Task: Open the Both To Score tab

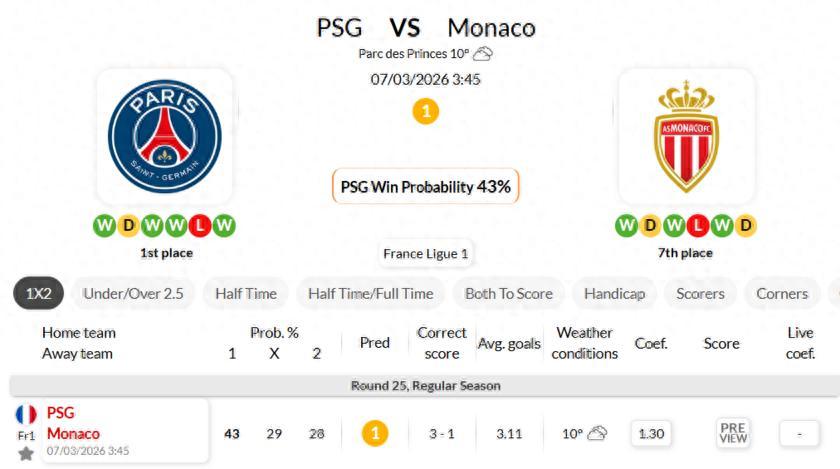Action: (x=509, y=294)
